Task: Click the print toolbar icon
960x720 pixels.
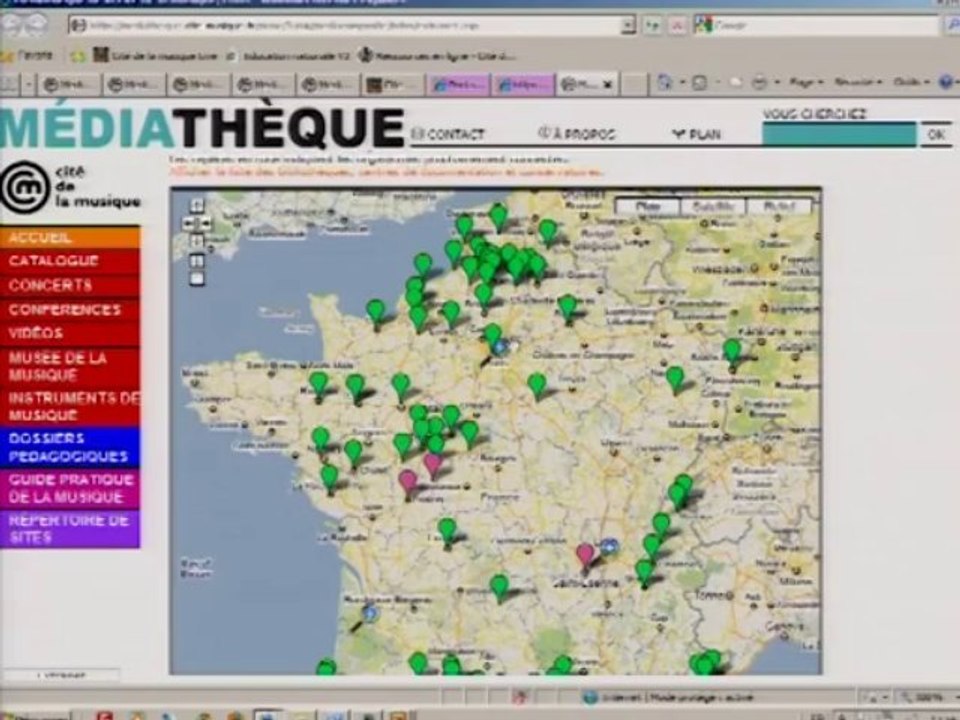Action: pyautogui.click(x=760, y=82)
